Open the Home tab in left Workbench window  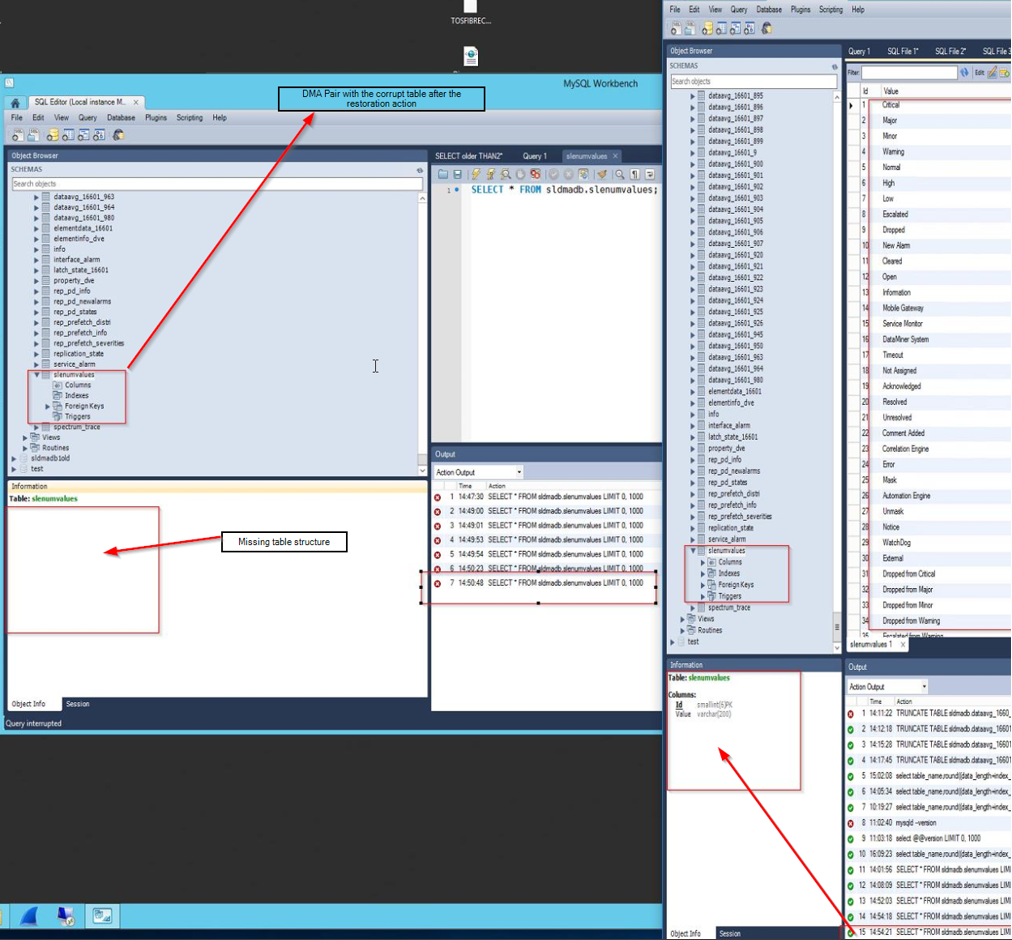pos(15,103)
